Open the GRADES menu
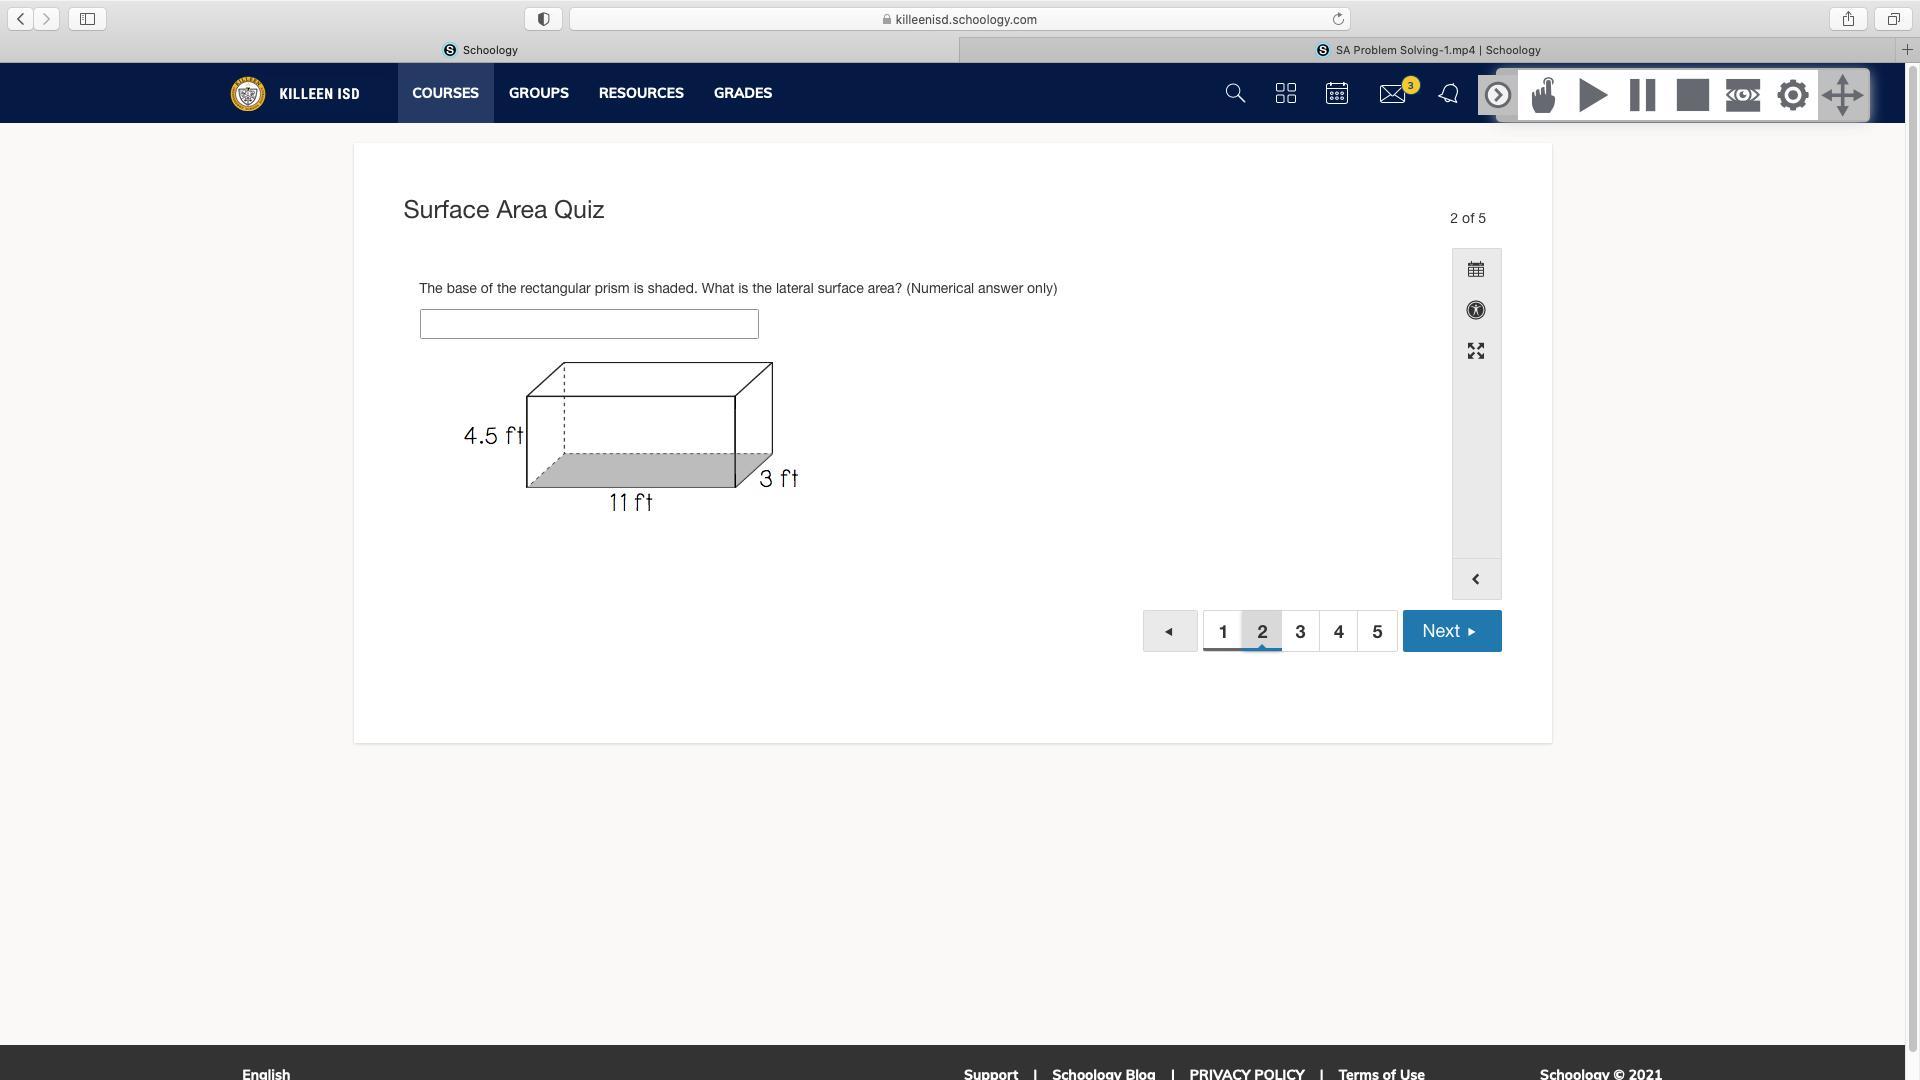This screenshot has width=1920, height=1080. click(742, 93)
